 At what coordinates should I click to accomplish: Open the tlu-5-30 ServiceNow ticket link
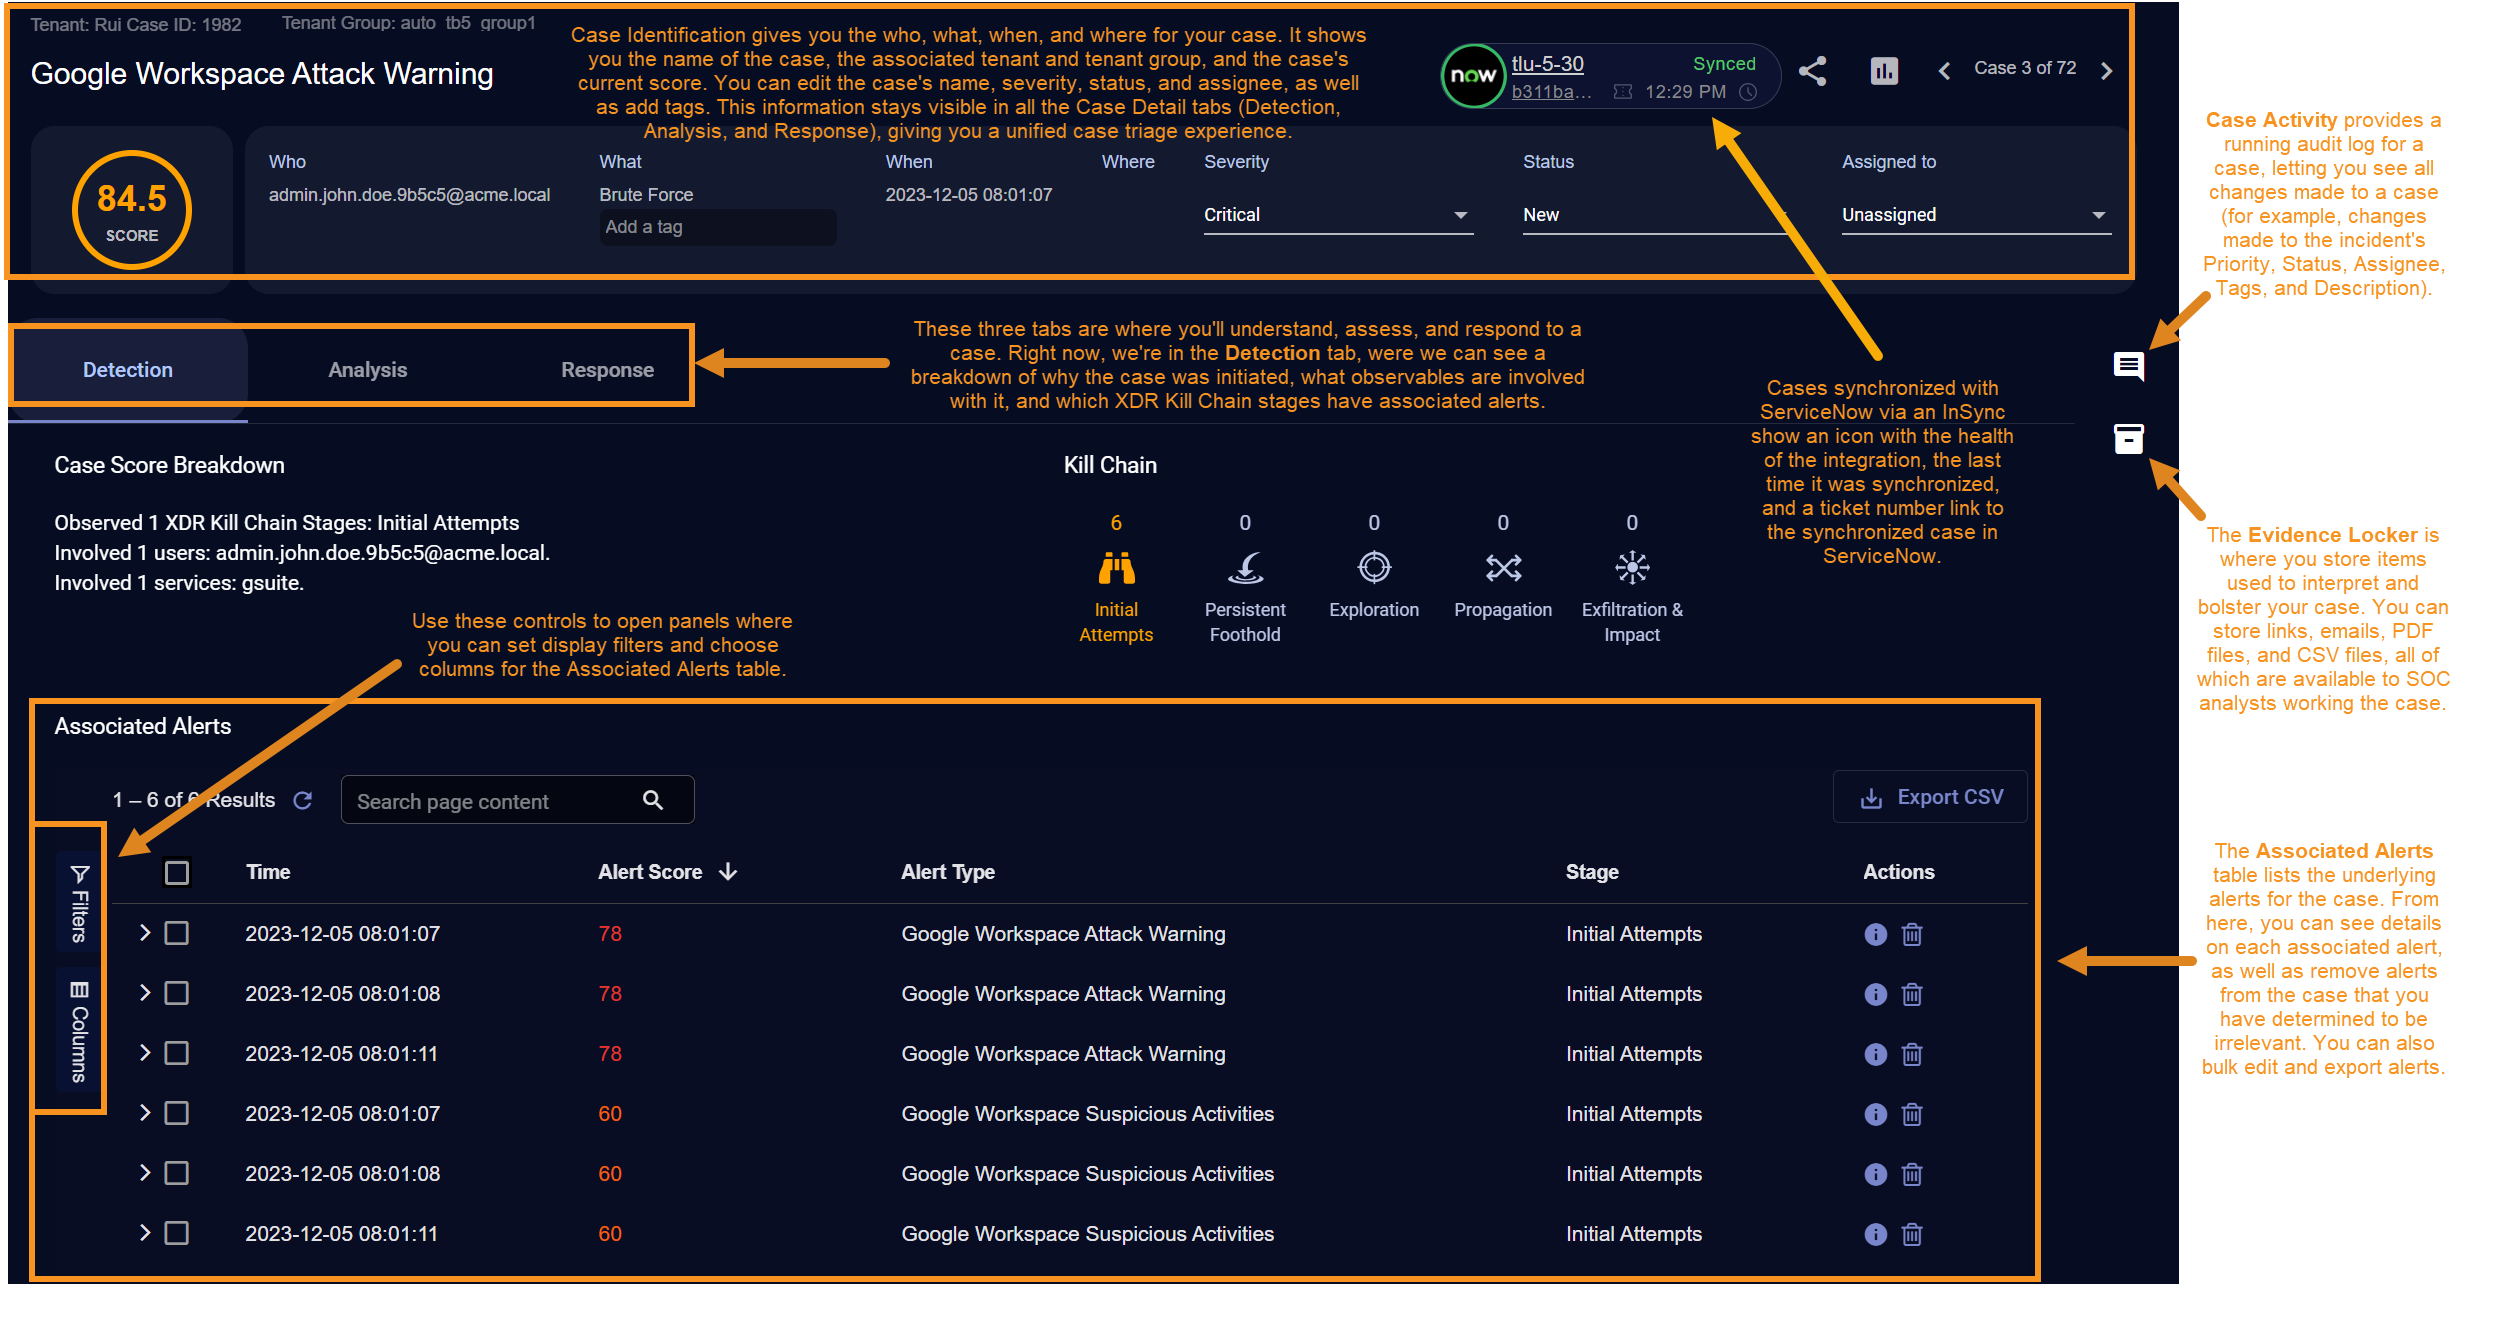pyautogui.click(x=1547, y=64)
